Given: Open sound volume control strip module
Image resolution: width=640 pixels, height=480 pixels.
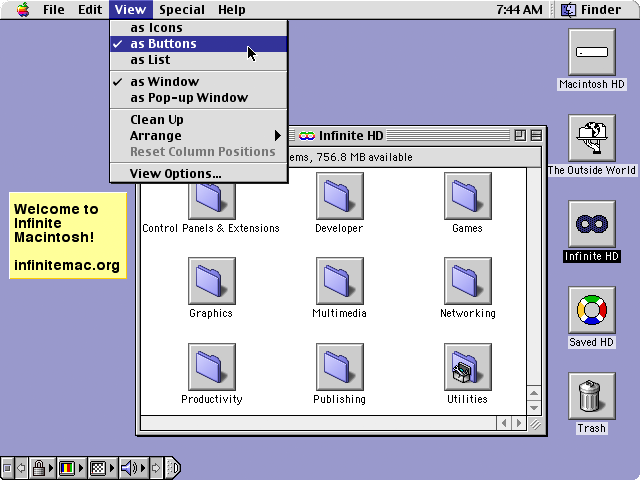Looking at the screenshot, I should 131,467.
